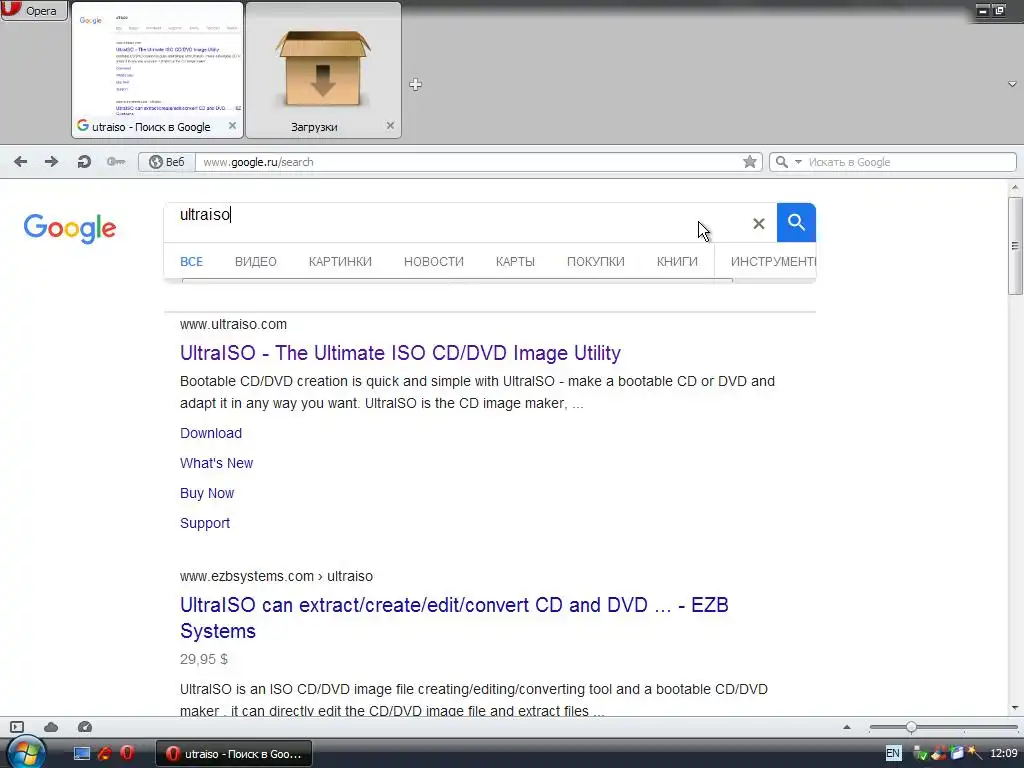Viewport: 1024px width, 768px height.
Task: Go back to previous page
Action: pyautogui.click(x=20, y=161)
